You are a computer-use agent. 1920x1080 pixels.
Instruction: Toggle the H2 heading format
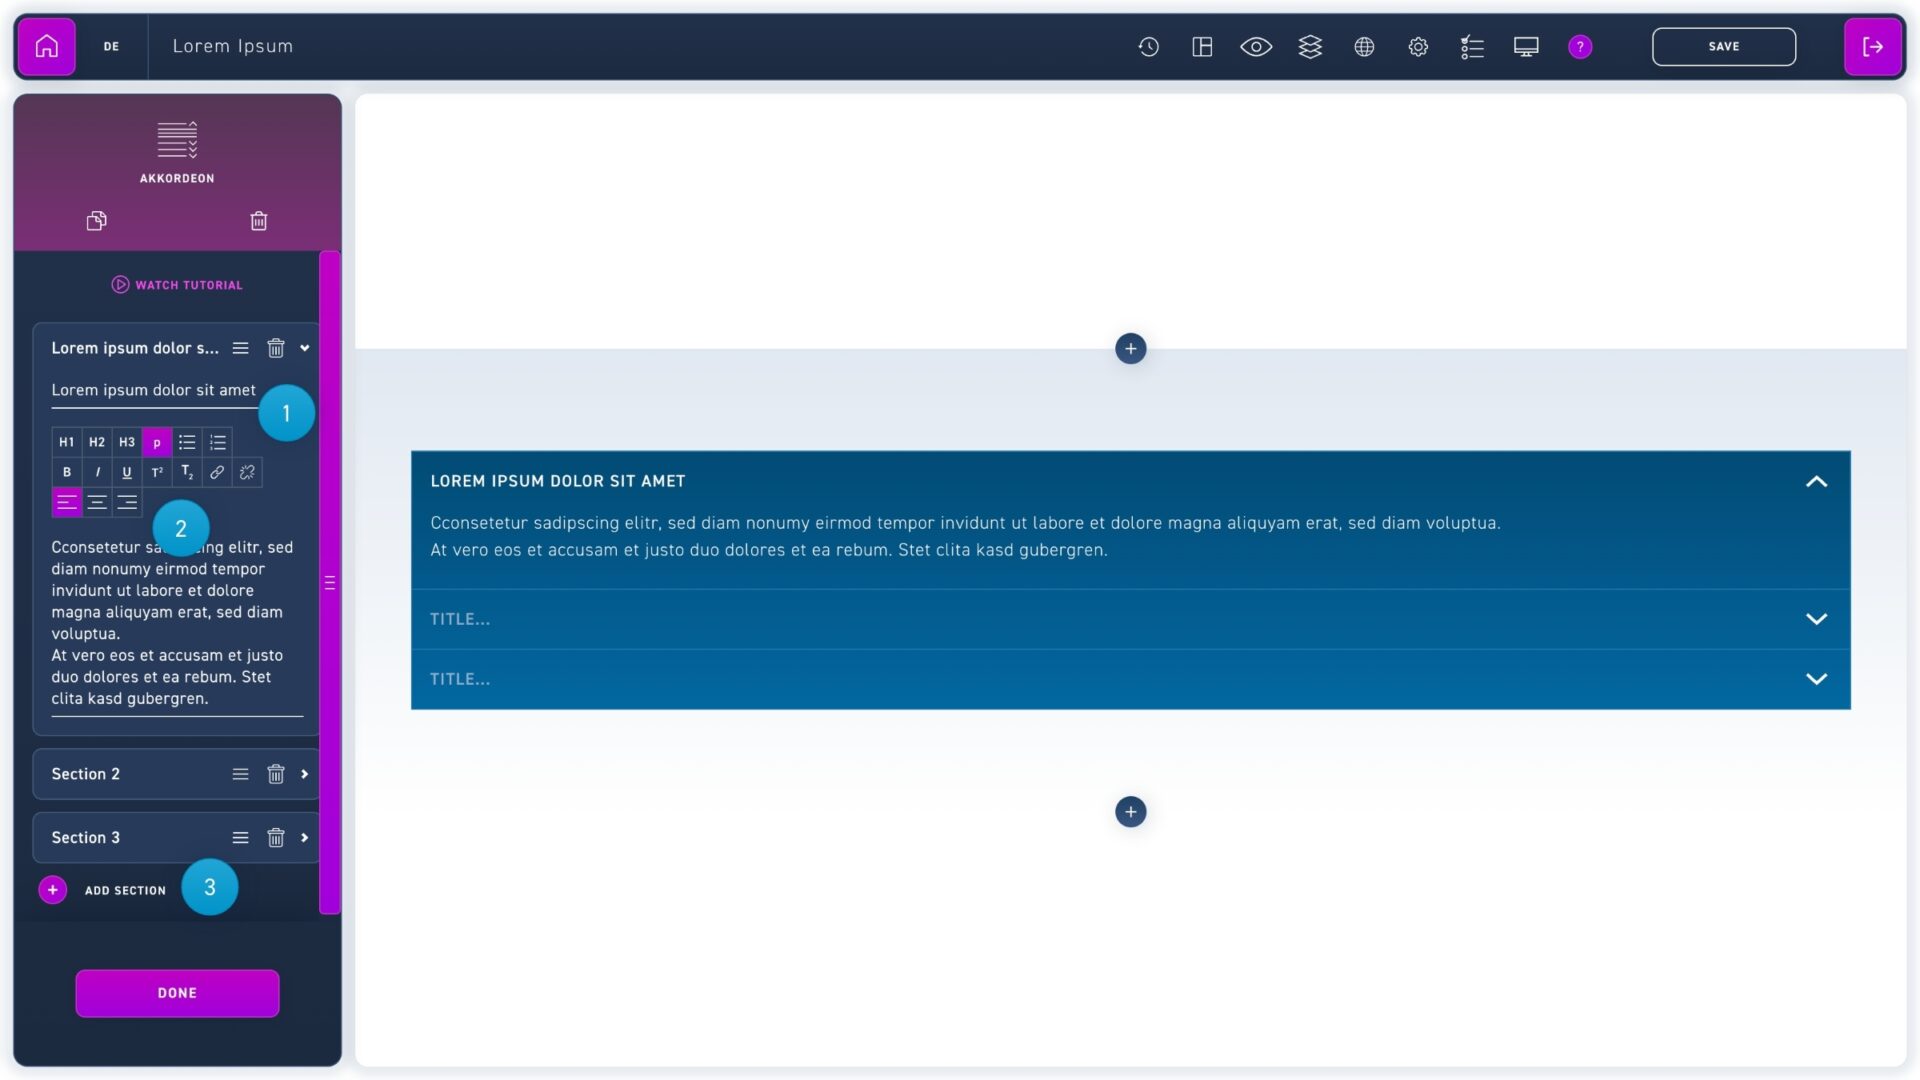tap(97, 442)
